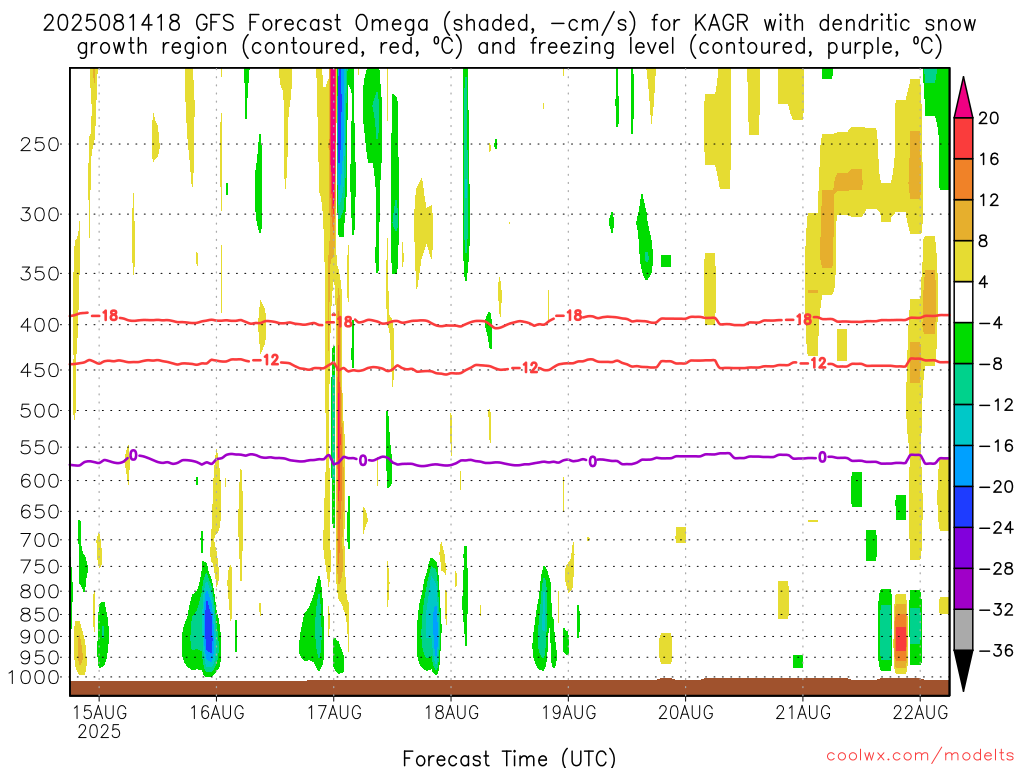Viewport: 1024px width, 768px height.
Task: Click the 300 pressure level label
Action: (39, 214)
